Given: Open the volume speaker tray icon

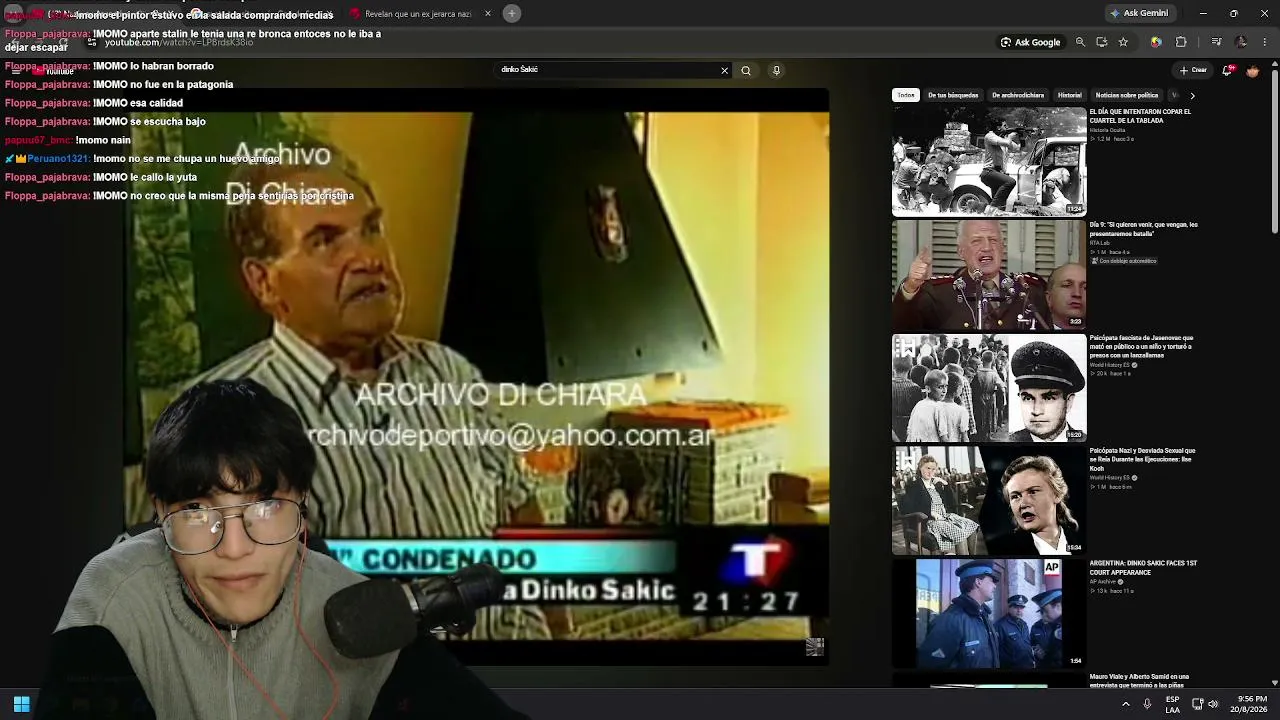Looking at the screenshot, I should (1213, 704).
